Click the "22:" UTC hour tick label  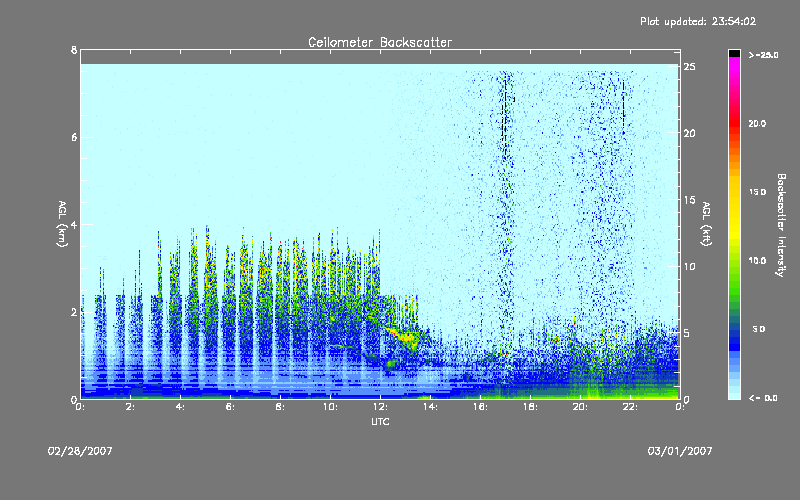[x=631, y=407]
